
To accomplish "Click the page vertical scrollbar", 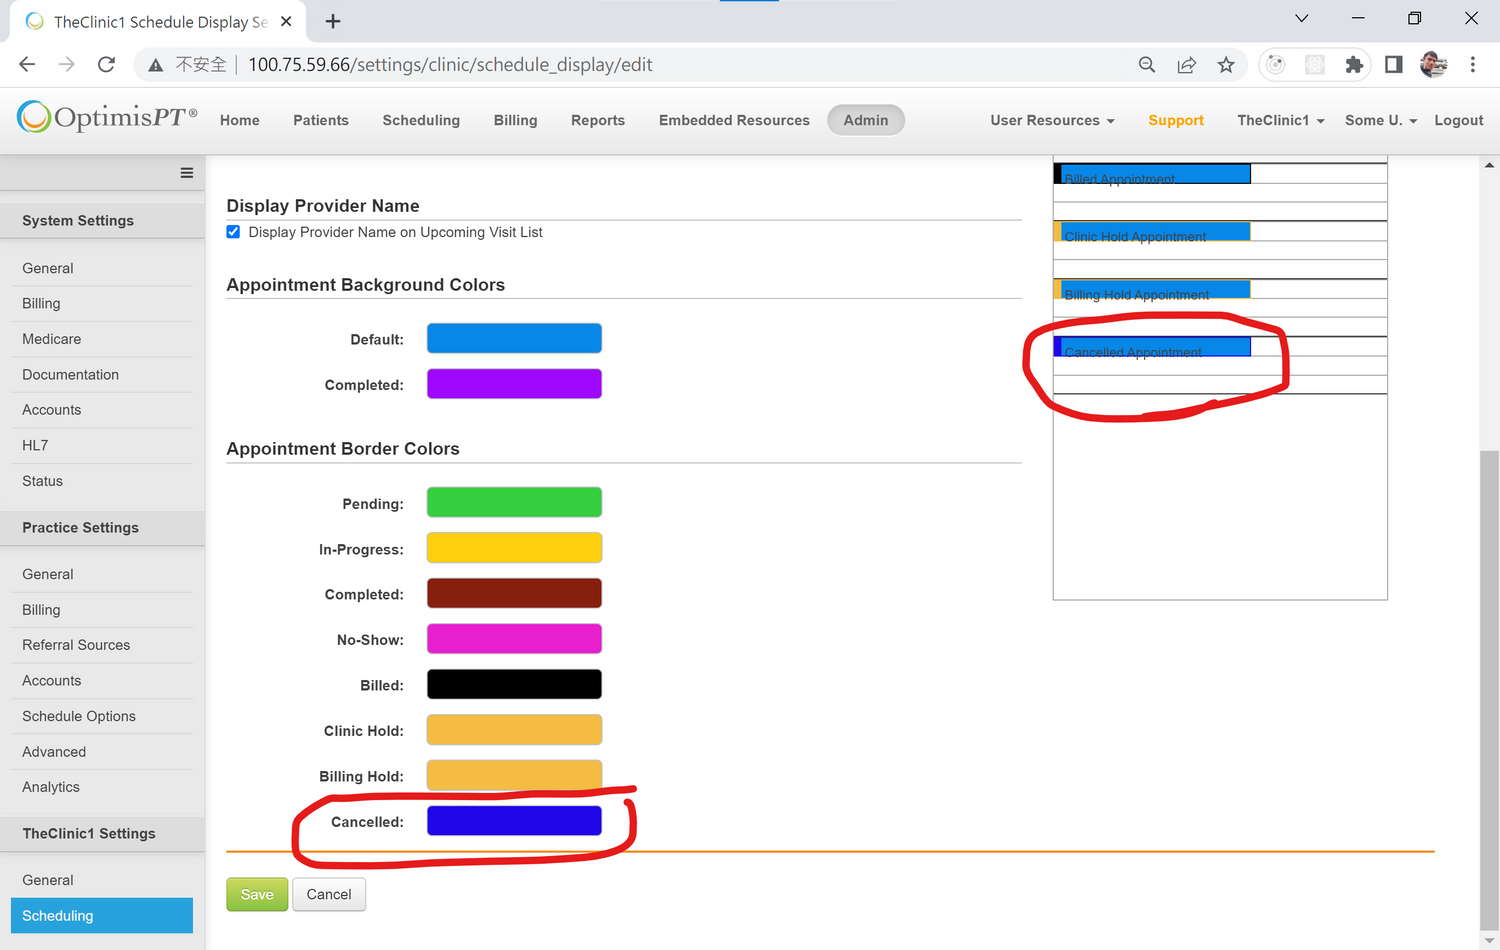I will click(1489, 690).
